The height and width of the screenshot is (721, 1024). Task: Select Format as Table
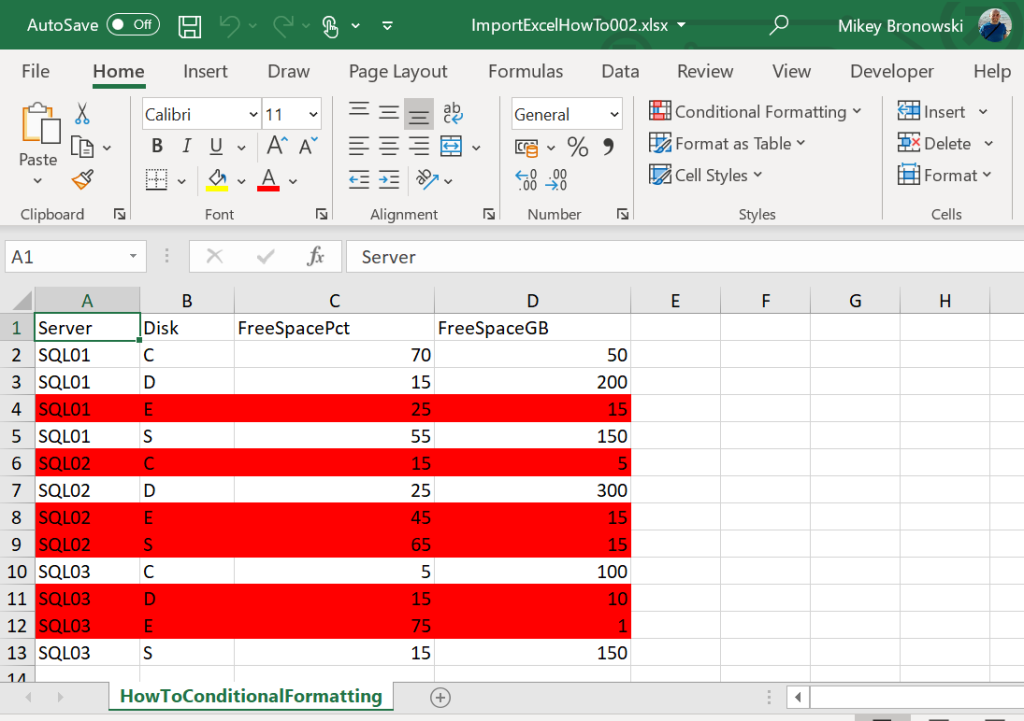point(727,143)
